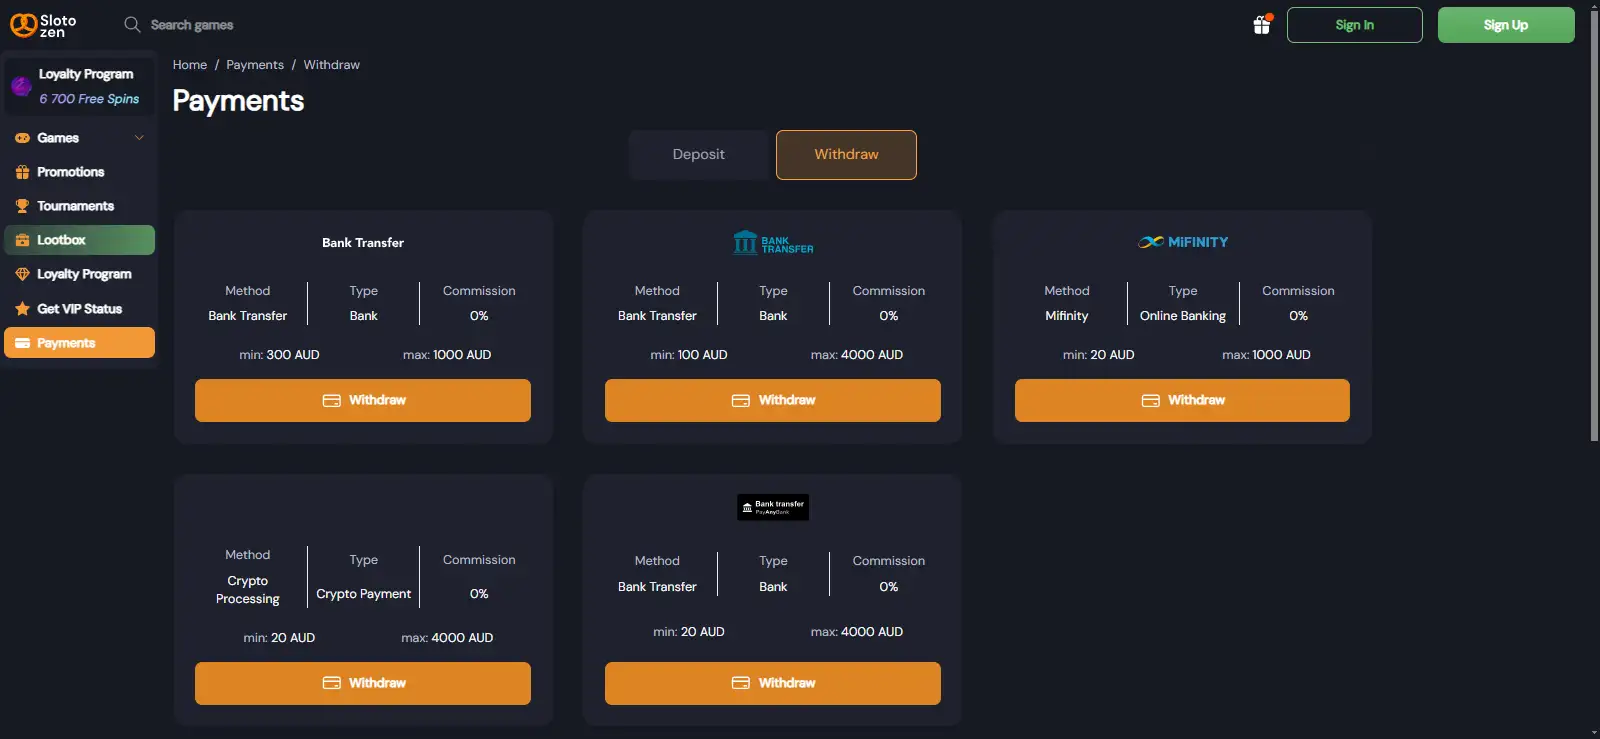Image resolution: width=1600 pixels, height=739 pixels.
Task: Click the Loyalty Program diamond icon in sidebar
Action: click(22, 274)
